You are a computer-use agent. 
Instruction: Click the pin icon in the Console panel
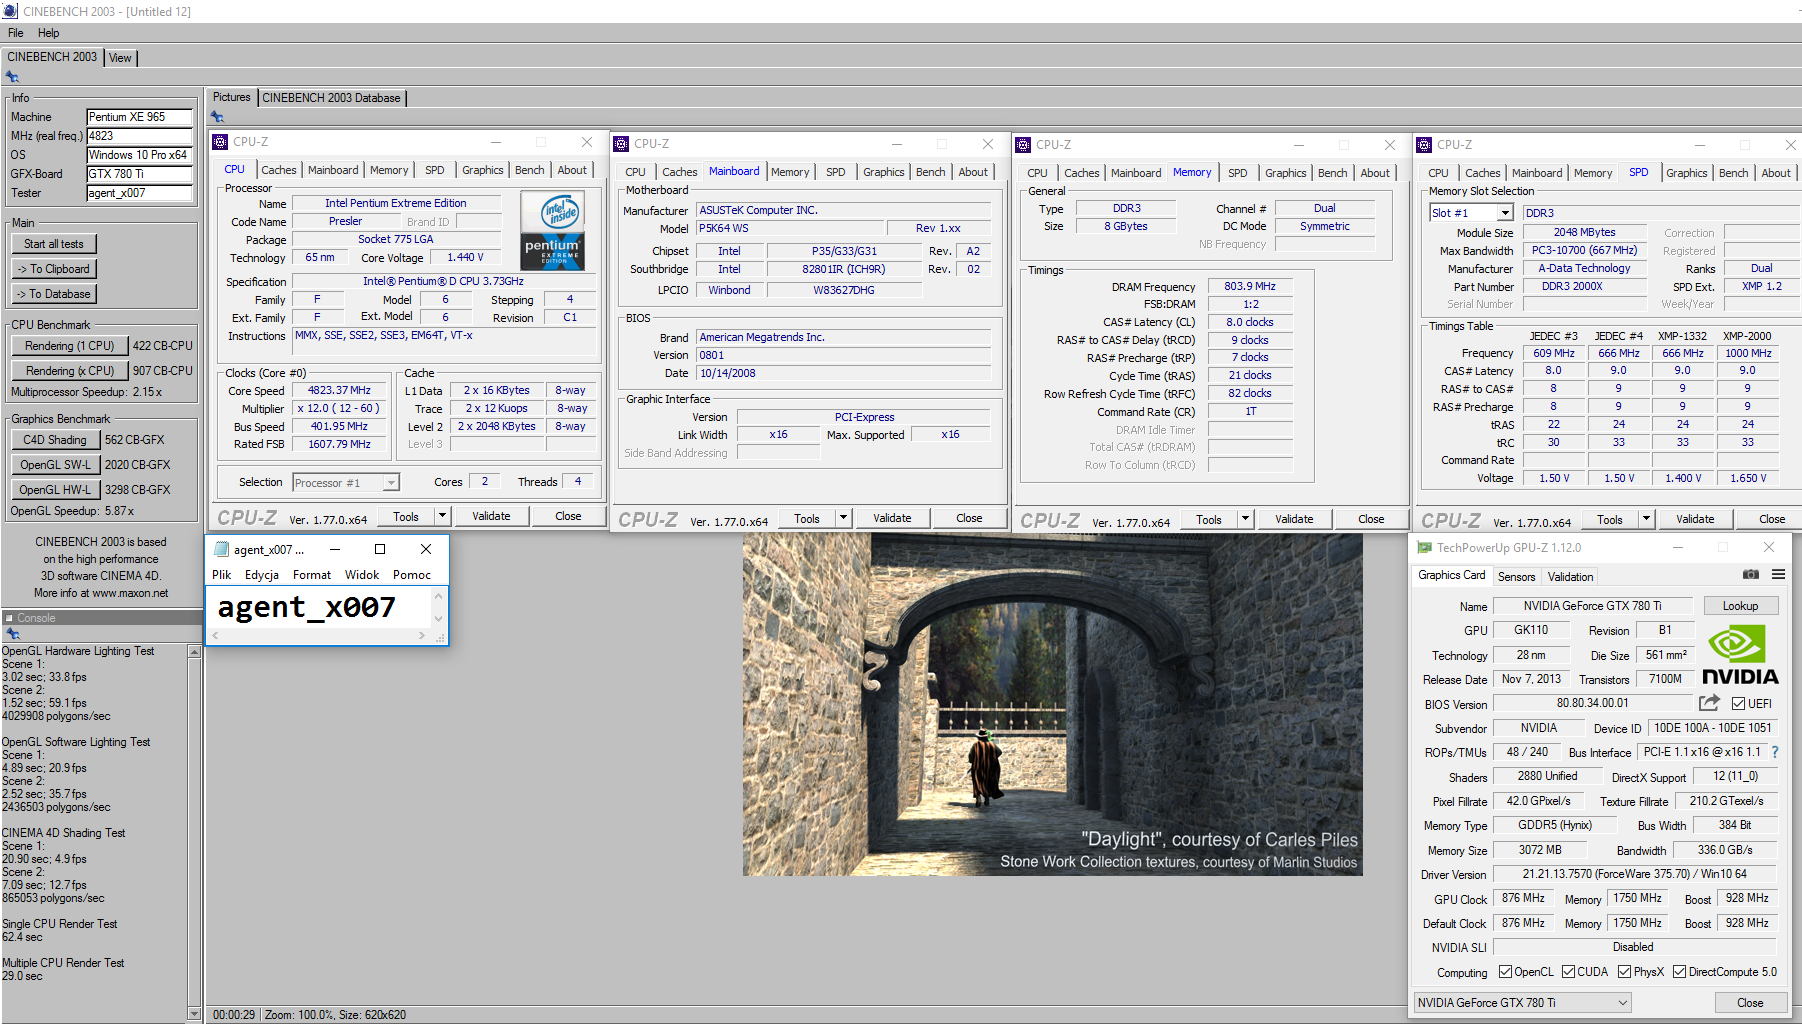point(12,634)
